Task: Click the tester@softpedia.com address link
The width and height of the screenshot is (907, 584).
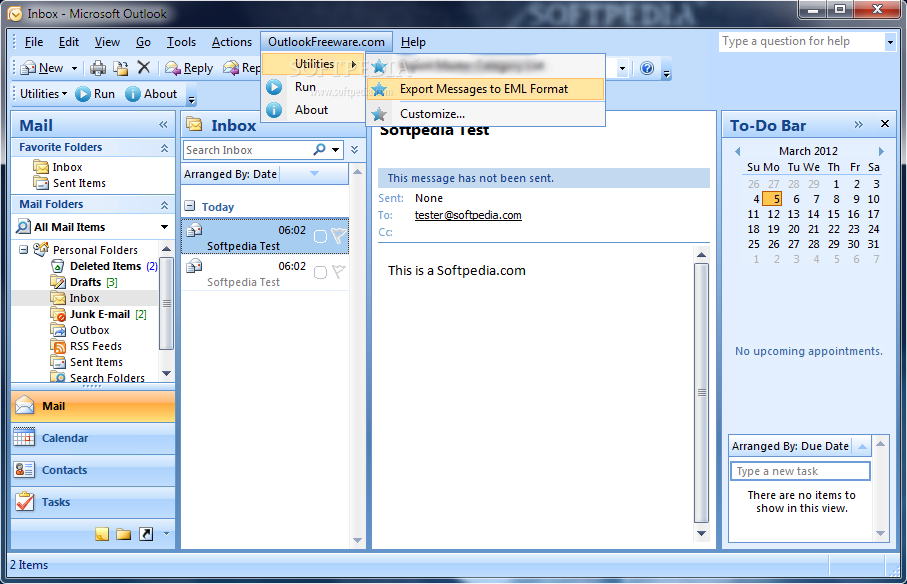Action: [468, 215]
